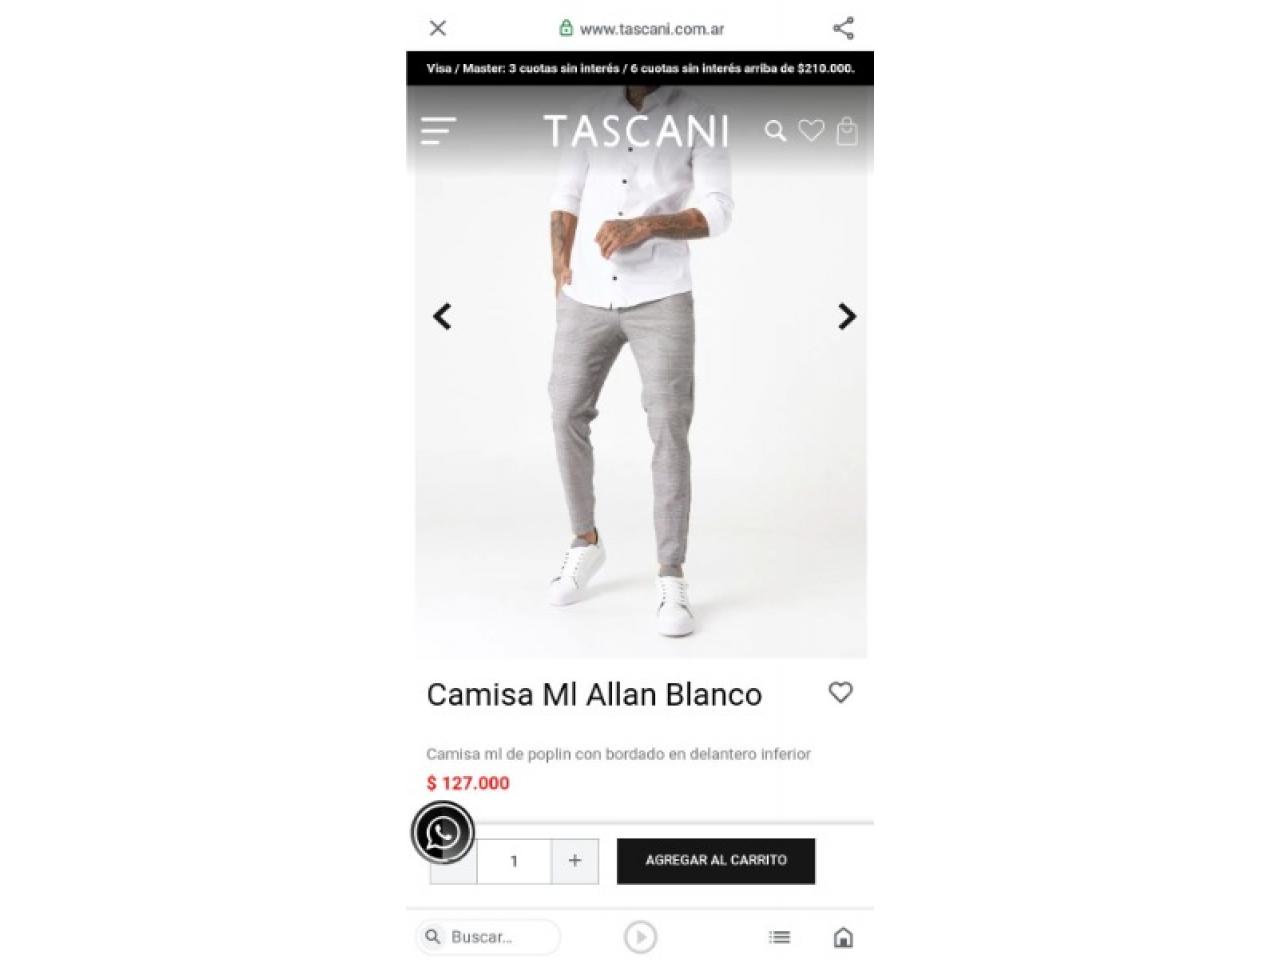Open the hamburger menu beside TASCANI logo
1280x960 pixels.
coord(438,131)
